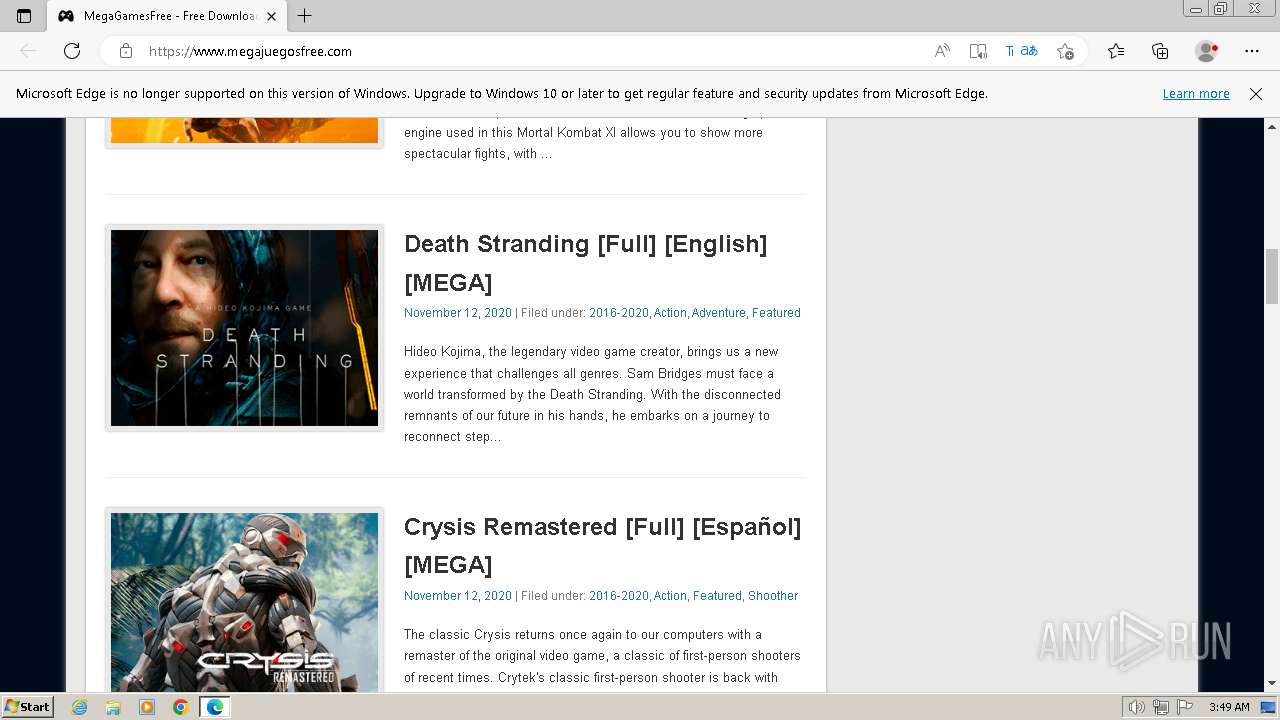1280x720 pixels.
Task: Open Featured category under Crysis Remastered
Action: [x=717, y=596]
